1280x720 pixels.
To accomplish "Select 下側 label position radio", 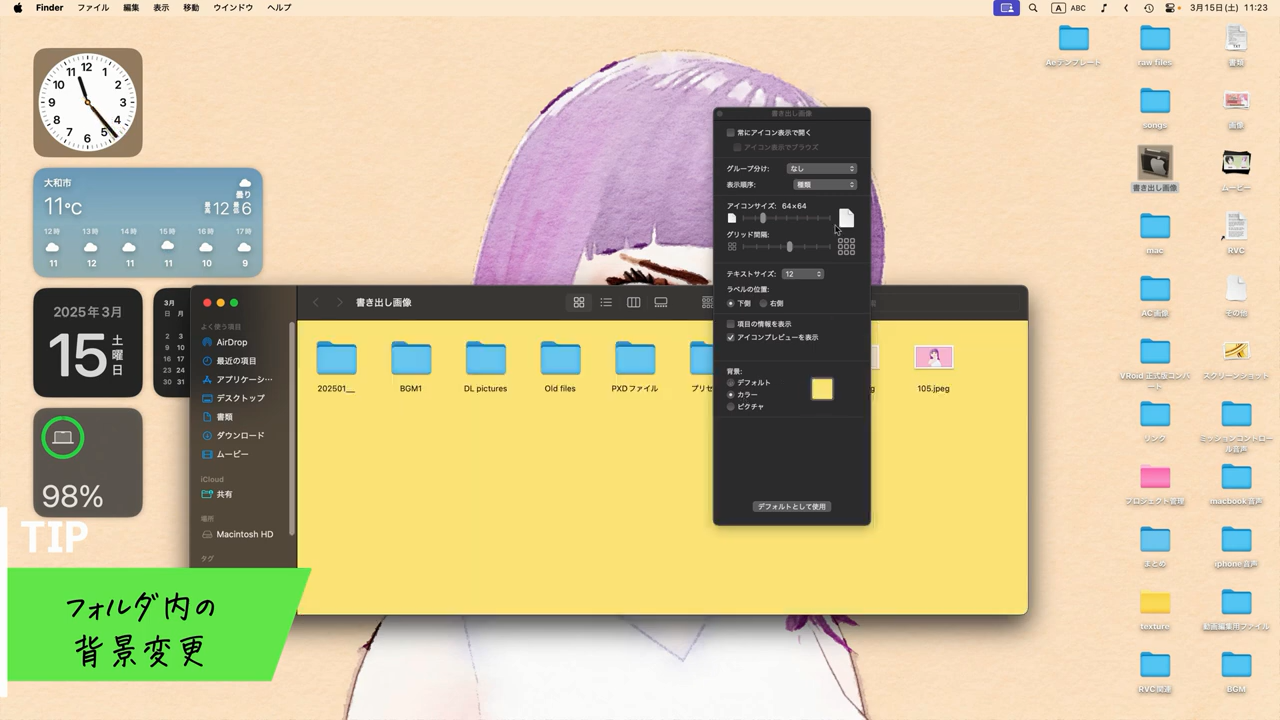I will point(731,303).
